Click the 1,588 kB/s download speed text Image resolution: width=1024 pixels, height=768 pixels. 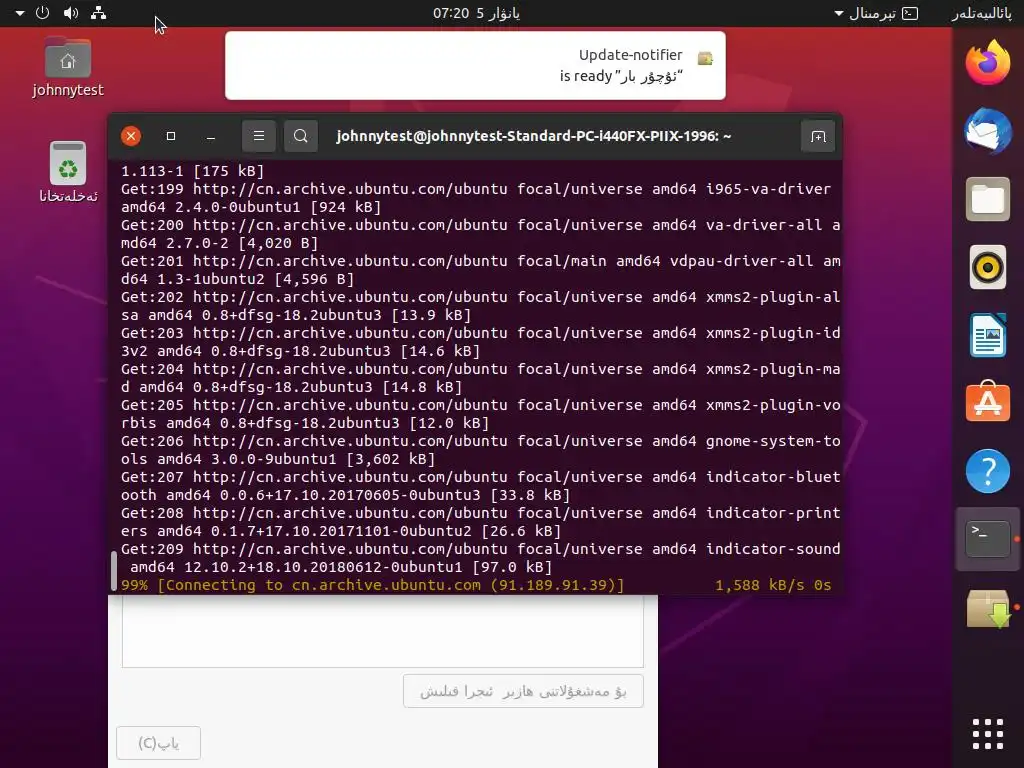pyautogui.click(x=760, y=585)
